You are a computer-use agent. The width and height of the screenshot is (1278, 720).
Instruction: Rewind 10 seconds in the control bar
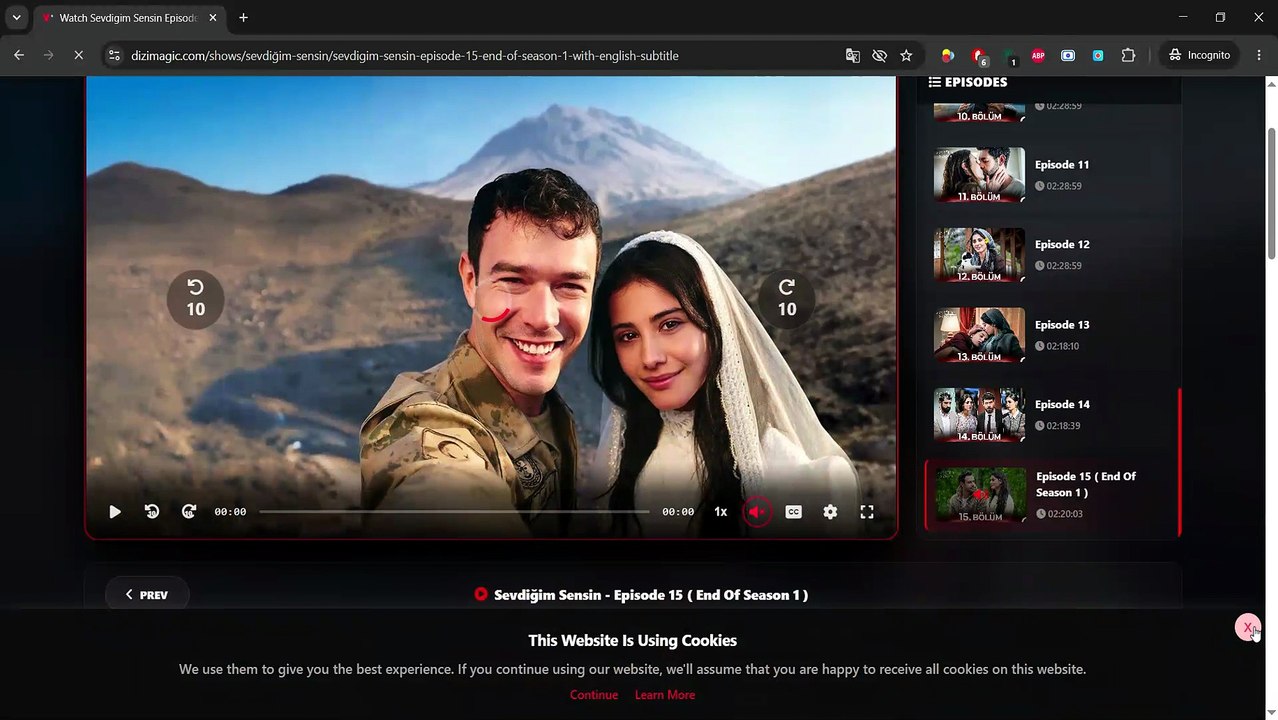152,512
